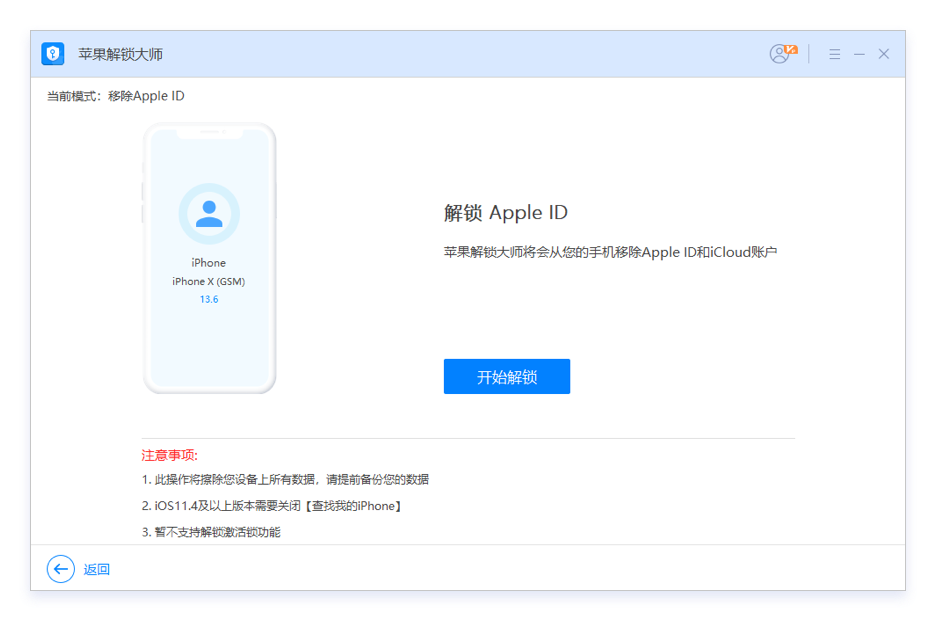Click note 1 about erasing device data
Screen dimensions: 936x621
tap(285, 479)
